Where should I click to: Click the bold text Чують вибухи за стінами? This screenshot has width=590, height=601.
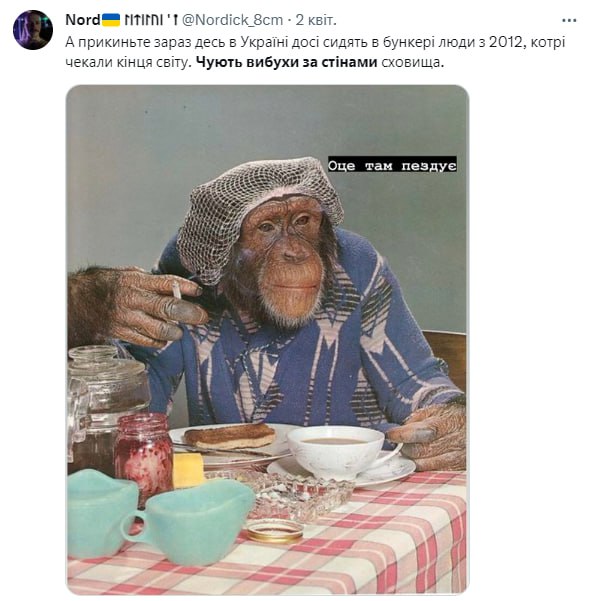[287, 62]
